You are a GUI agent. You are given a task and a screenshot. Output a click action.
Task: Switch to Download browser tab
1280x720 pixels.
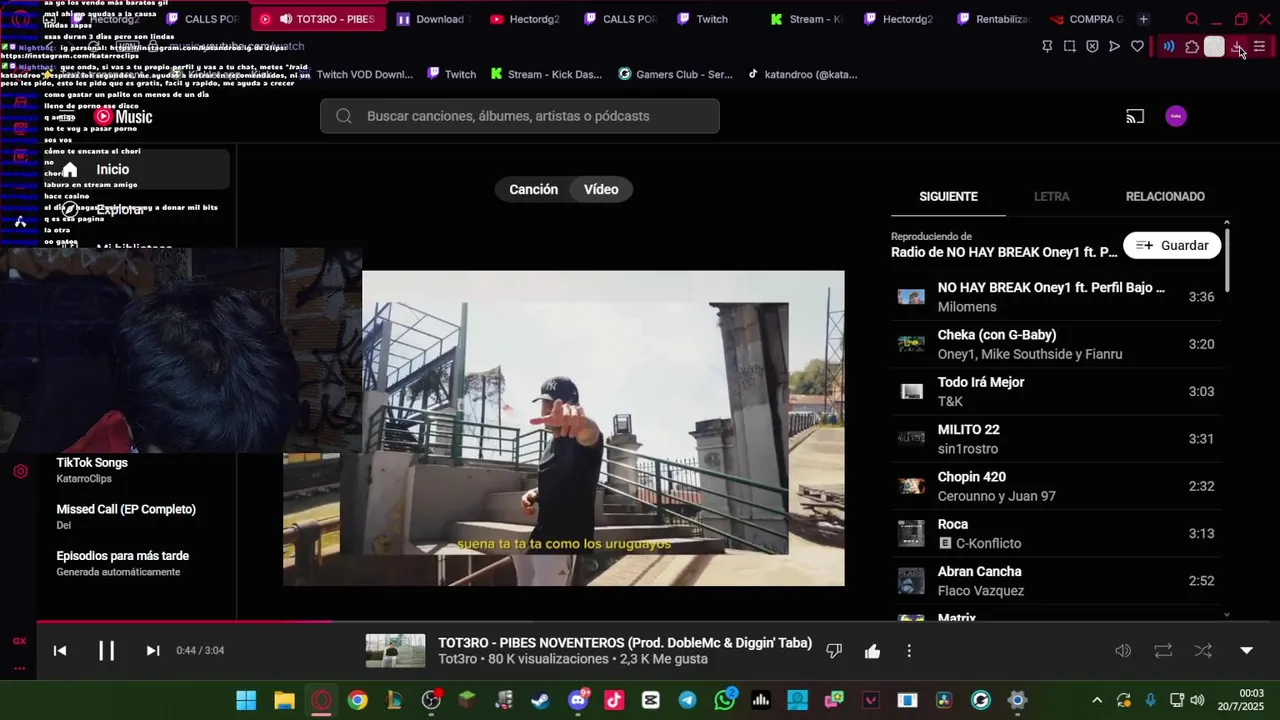433,19
